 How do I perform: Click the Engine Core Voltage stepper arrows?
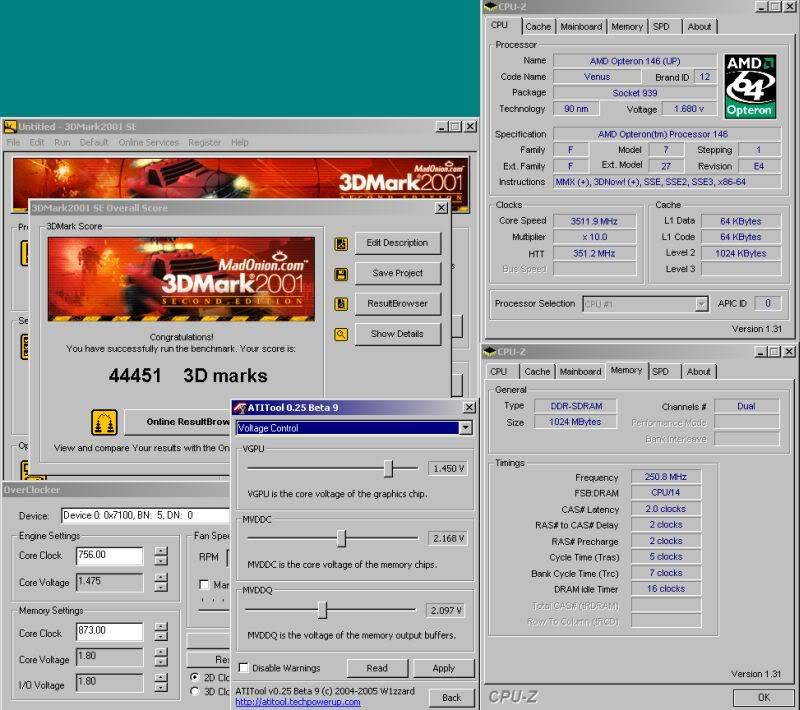[x=161, y=582]
